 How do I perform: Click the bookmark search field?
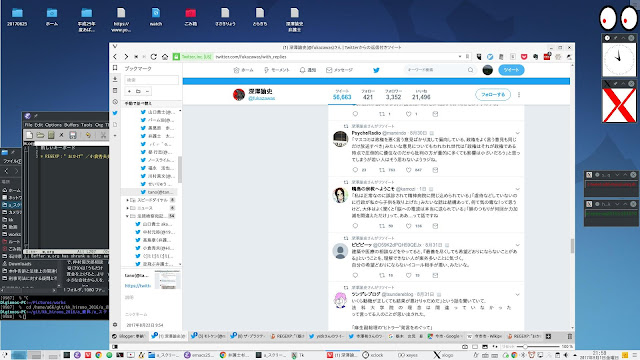[x=151, y=80]
